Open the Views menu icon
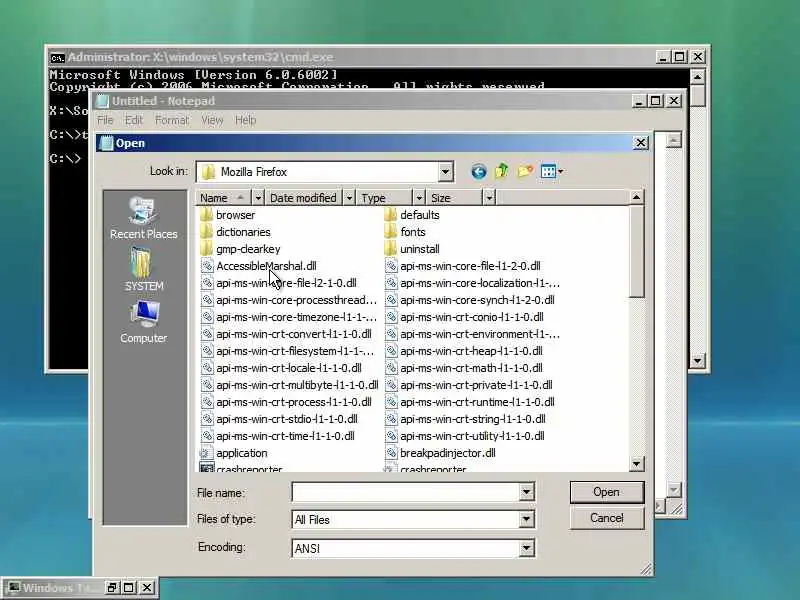Image resolution: width=800 pixels, height=600 pixels. (x=552, y=171)
